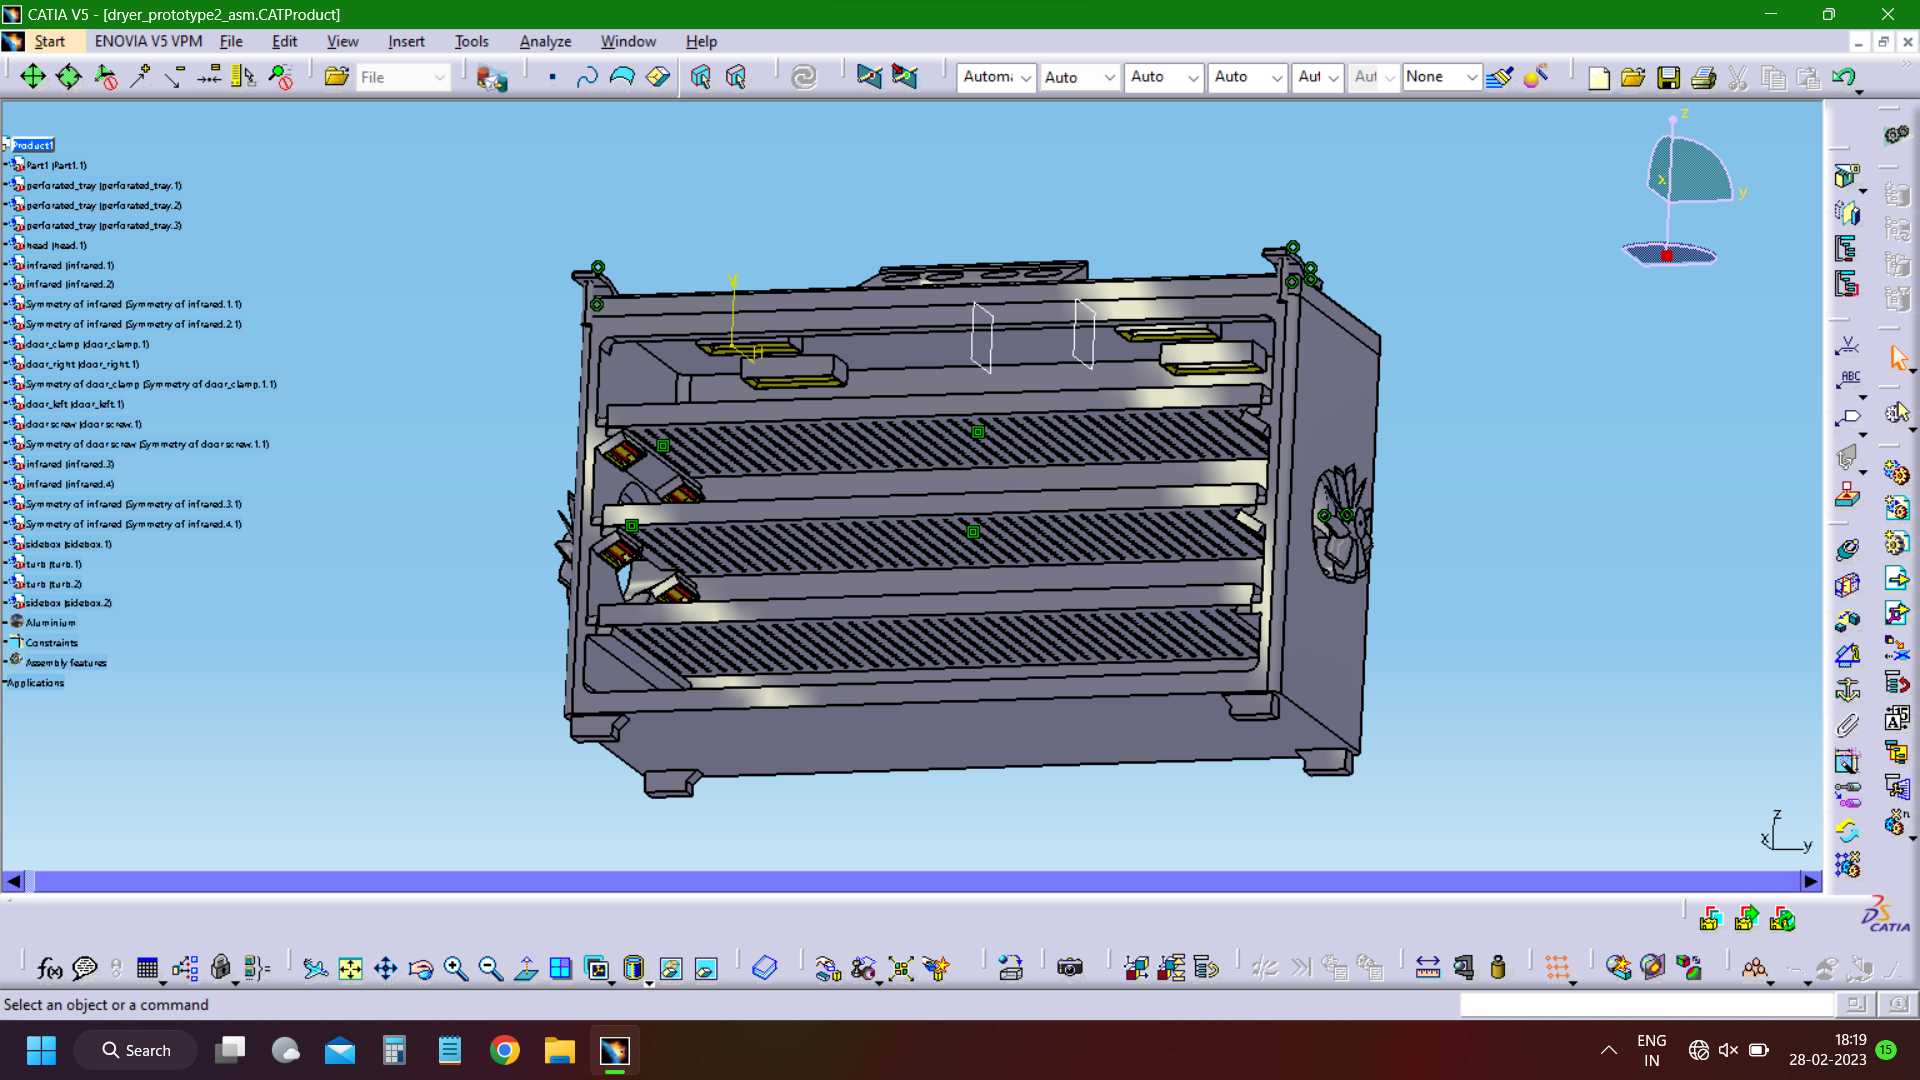Toggle the Hide/Show swap visible space icon
This screenshot has height=1080, width=1920.
click(x=706, y=968)
